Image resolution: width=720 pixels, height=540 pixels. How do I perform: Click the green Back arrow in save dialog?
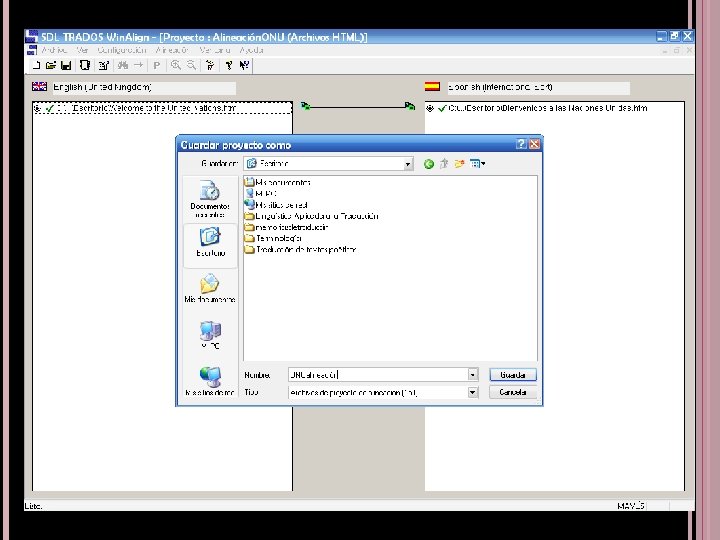(x=429, y=164)
